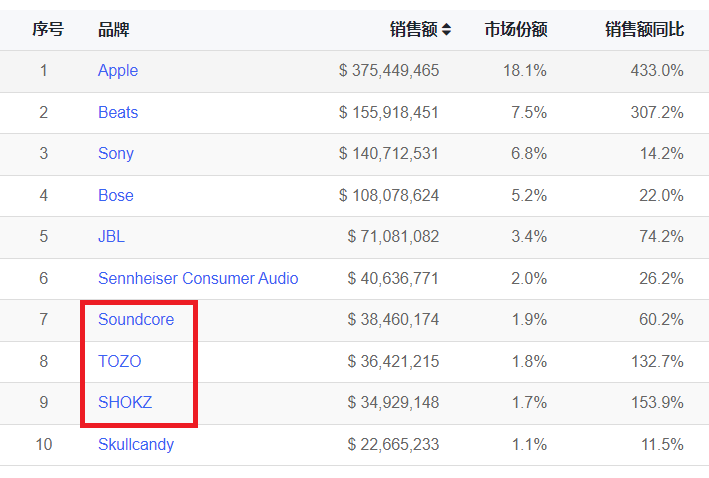
Task: Select the row number 10 cell
Action: (x=44, y=445)
